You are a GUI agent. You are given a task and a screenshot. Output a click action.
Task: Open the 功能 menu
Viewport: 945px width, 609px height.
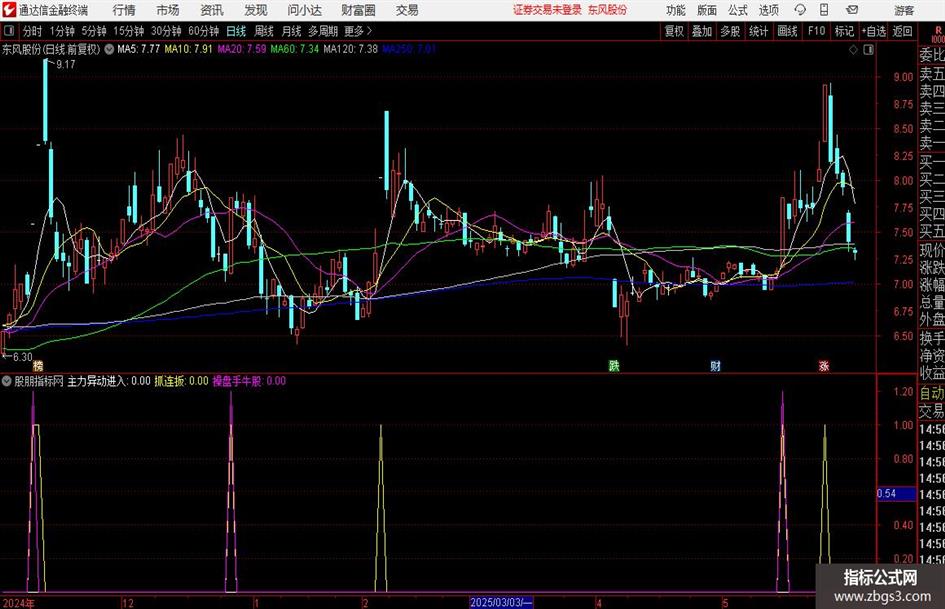[676, 10]
